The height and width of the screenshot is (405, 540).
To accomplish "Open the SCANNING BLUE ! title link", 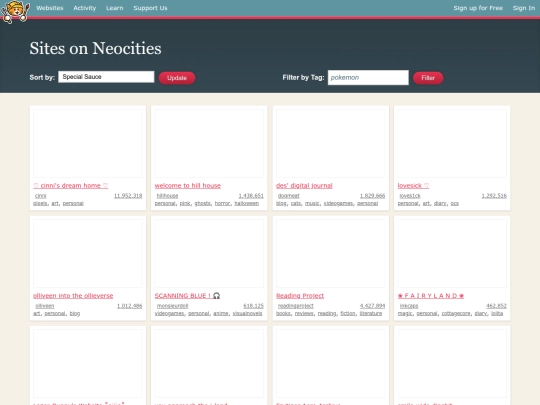I will (x=187, y=295).
